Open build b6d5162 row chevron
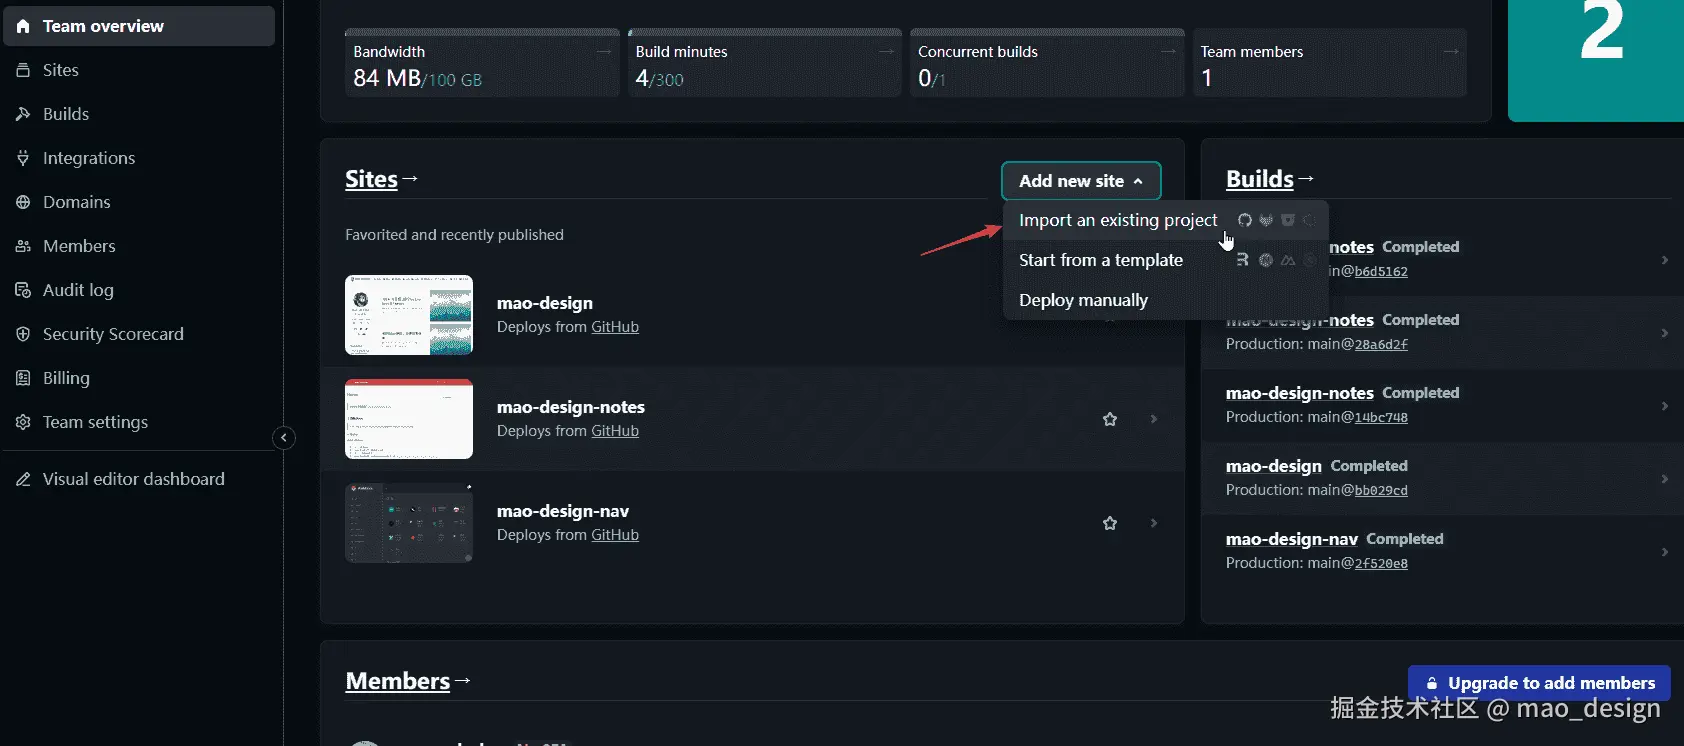The width and height of the screenshot is (1684, 746). click(x=1665, y=260)
